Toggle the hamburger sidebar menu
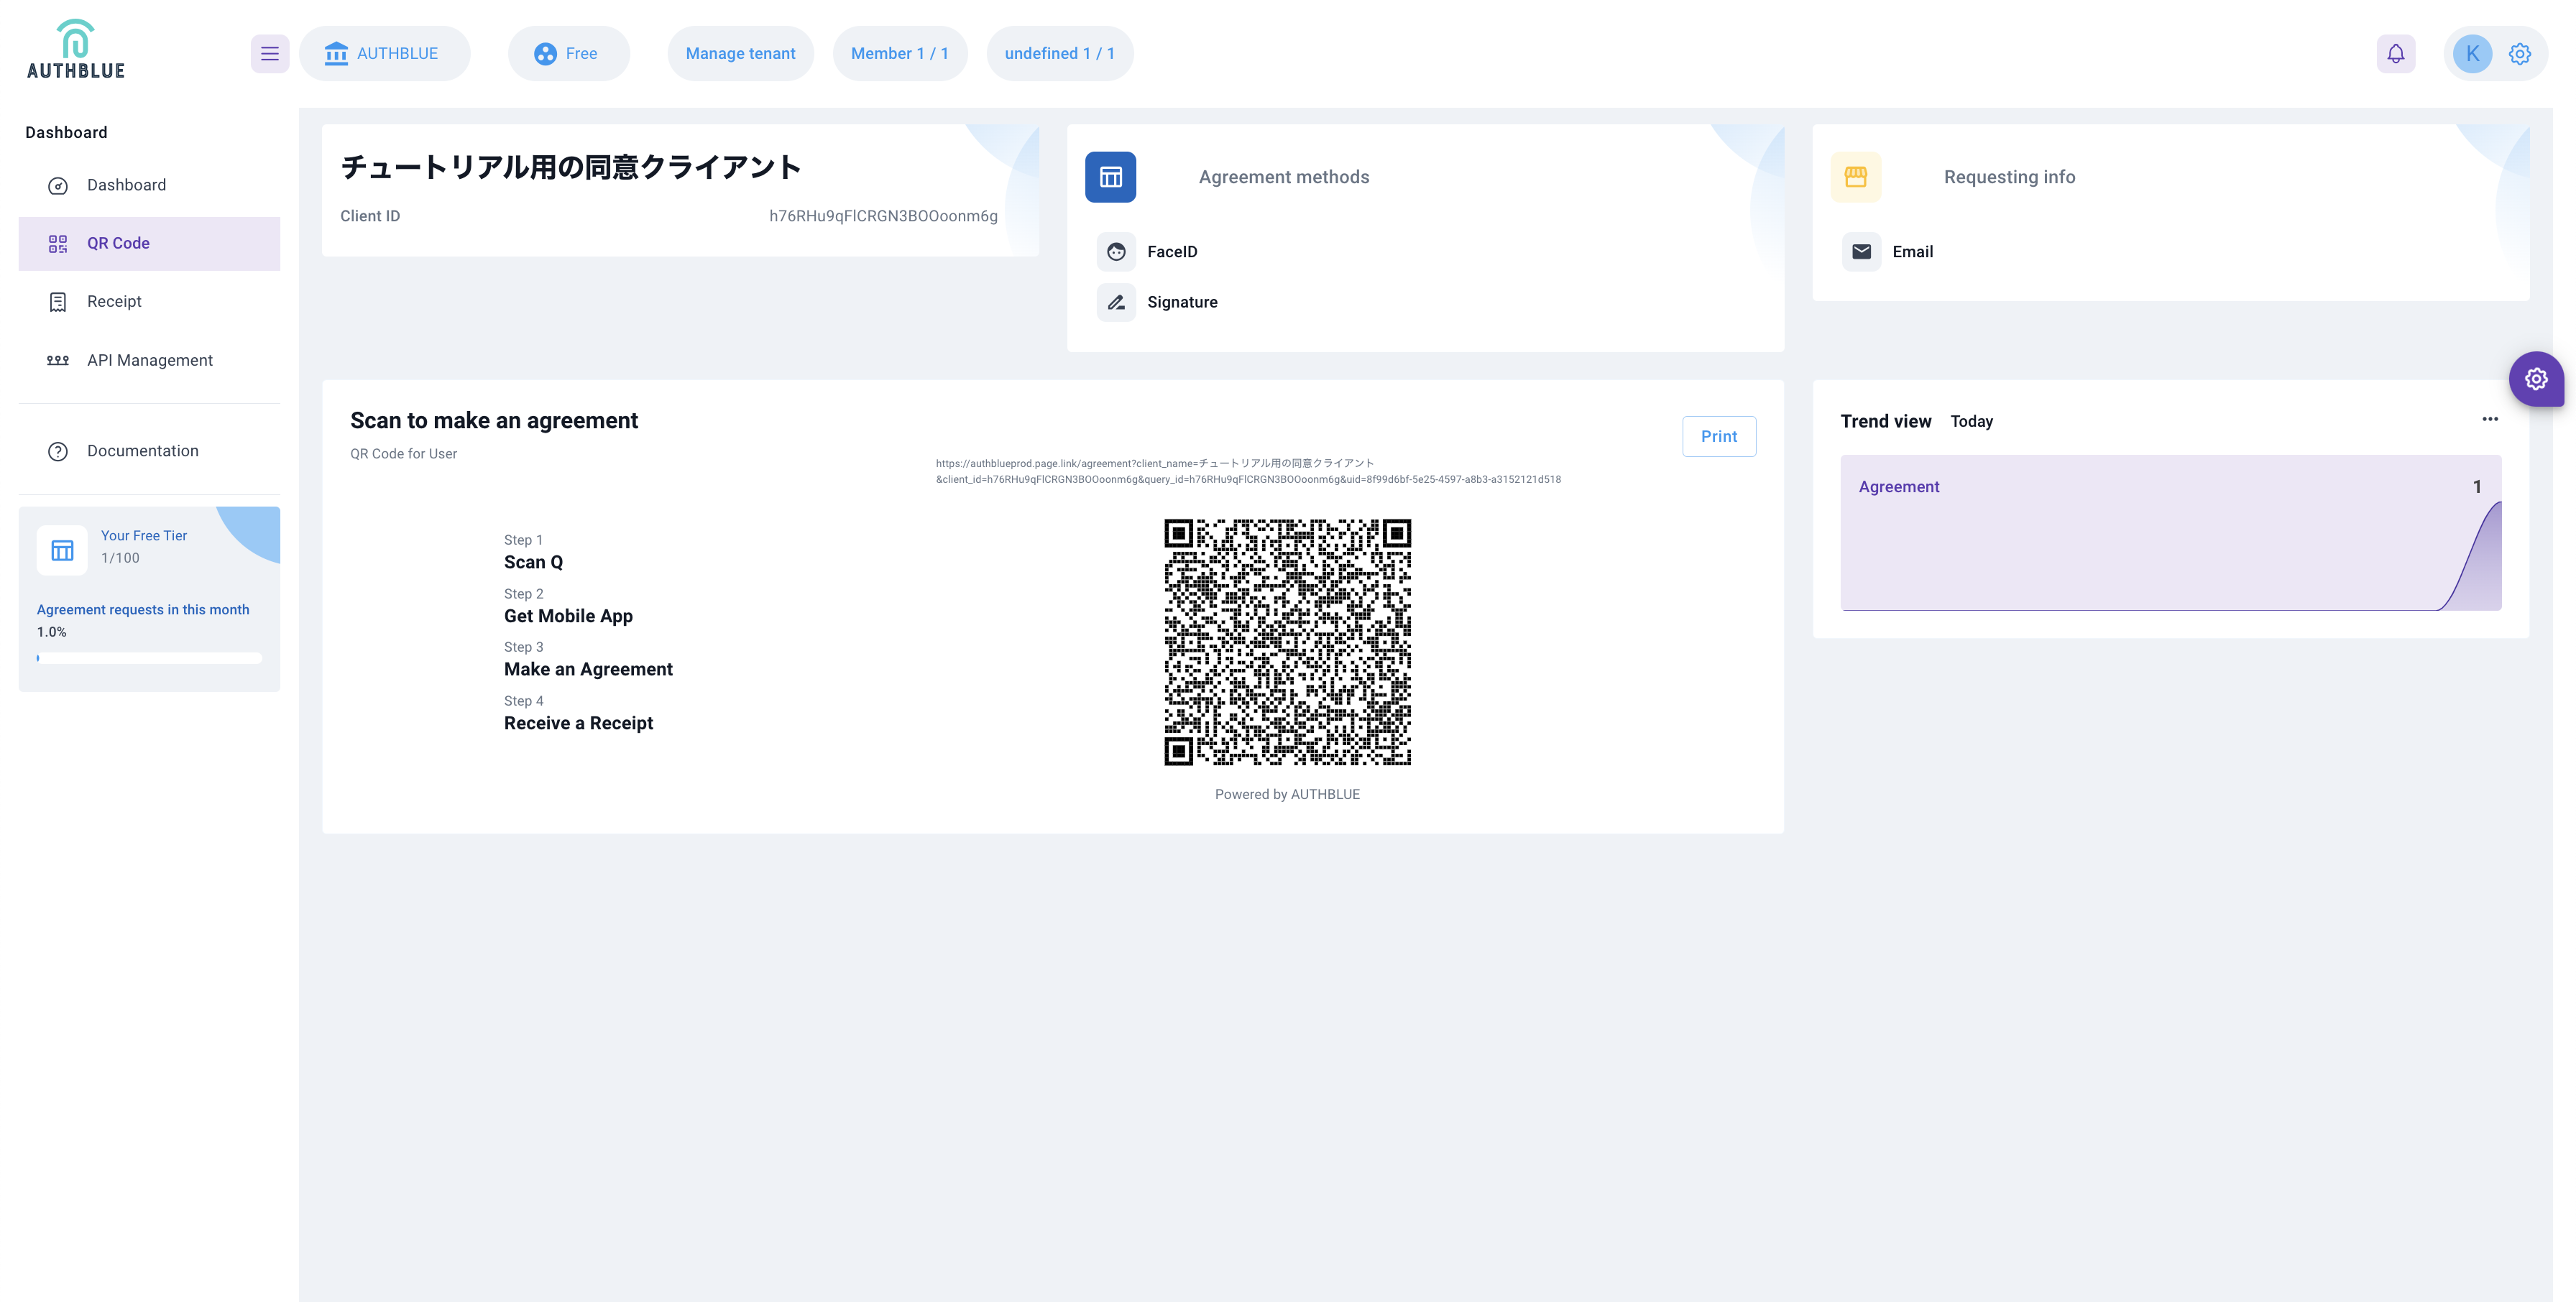 click(x=270, y=54)
